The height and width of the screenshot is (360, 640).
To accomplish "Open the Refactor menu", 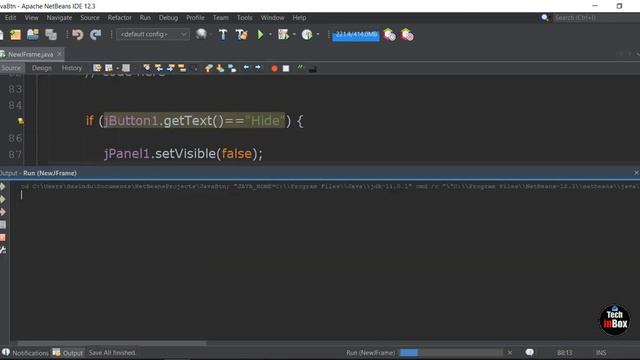I will click(120, 18).
